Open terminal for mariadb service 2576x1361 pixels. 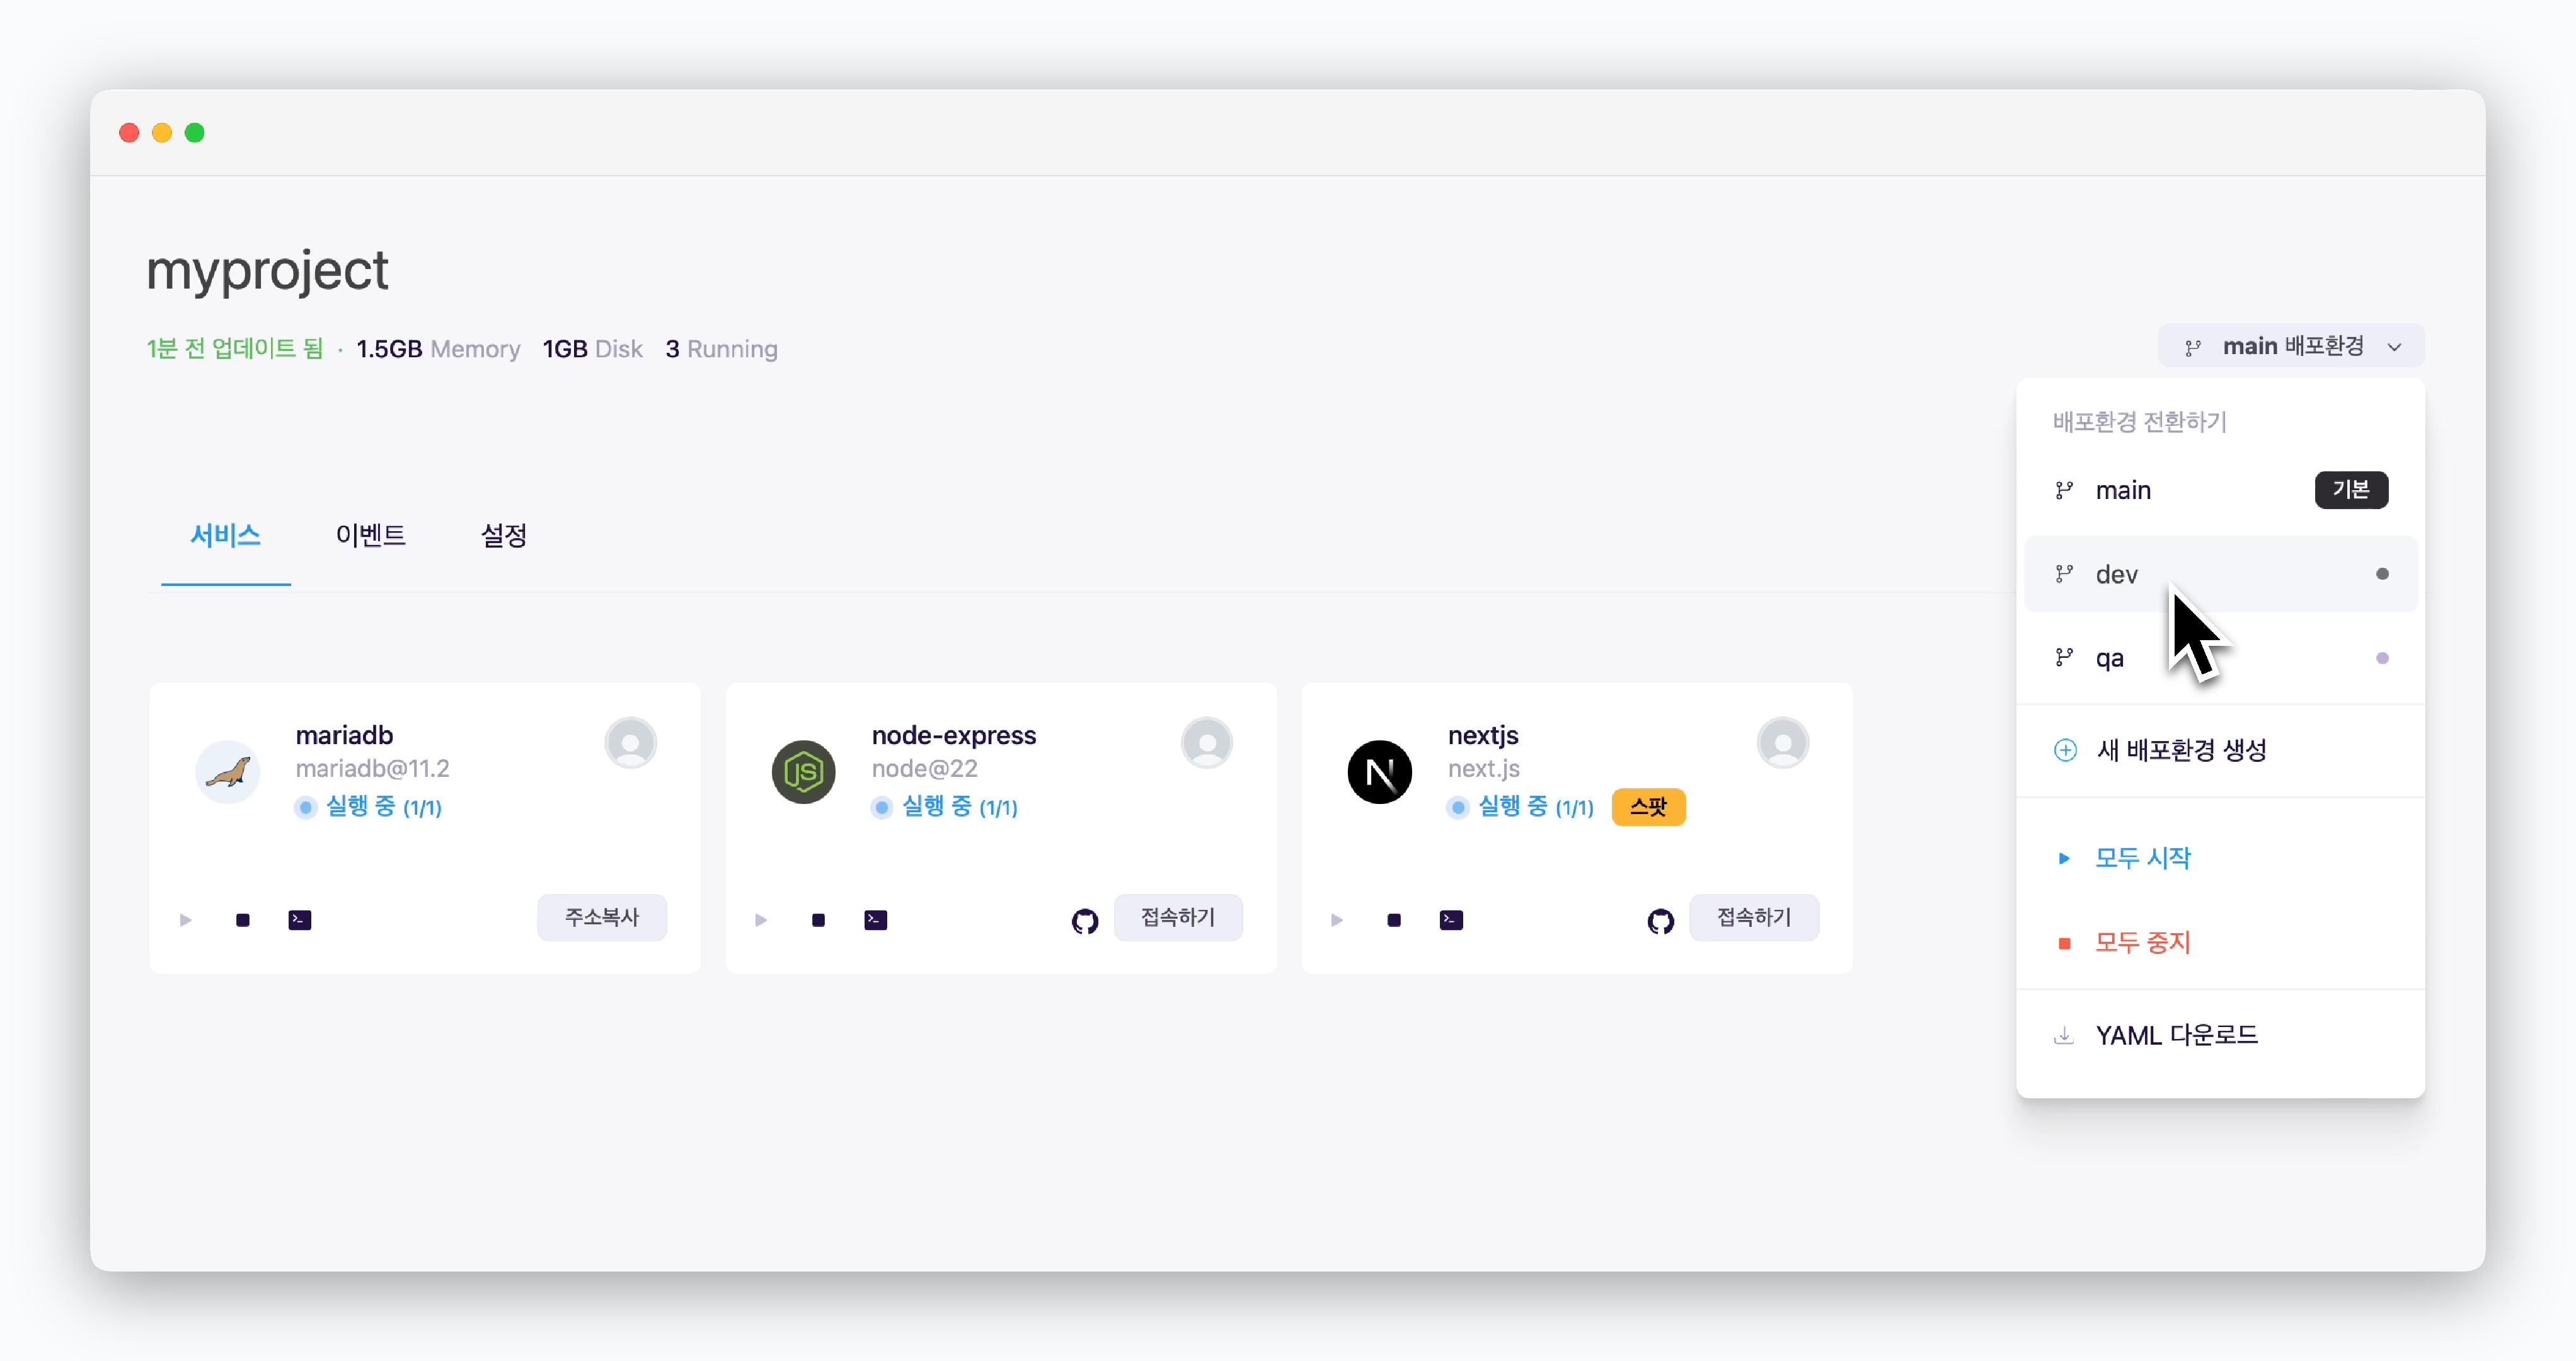click(299, 919)
